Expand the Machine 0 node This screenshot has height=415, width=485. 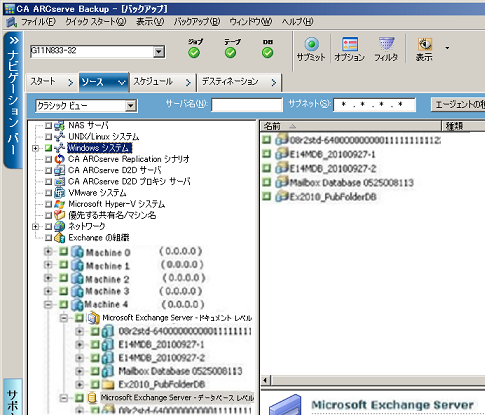point(48,252)
